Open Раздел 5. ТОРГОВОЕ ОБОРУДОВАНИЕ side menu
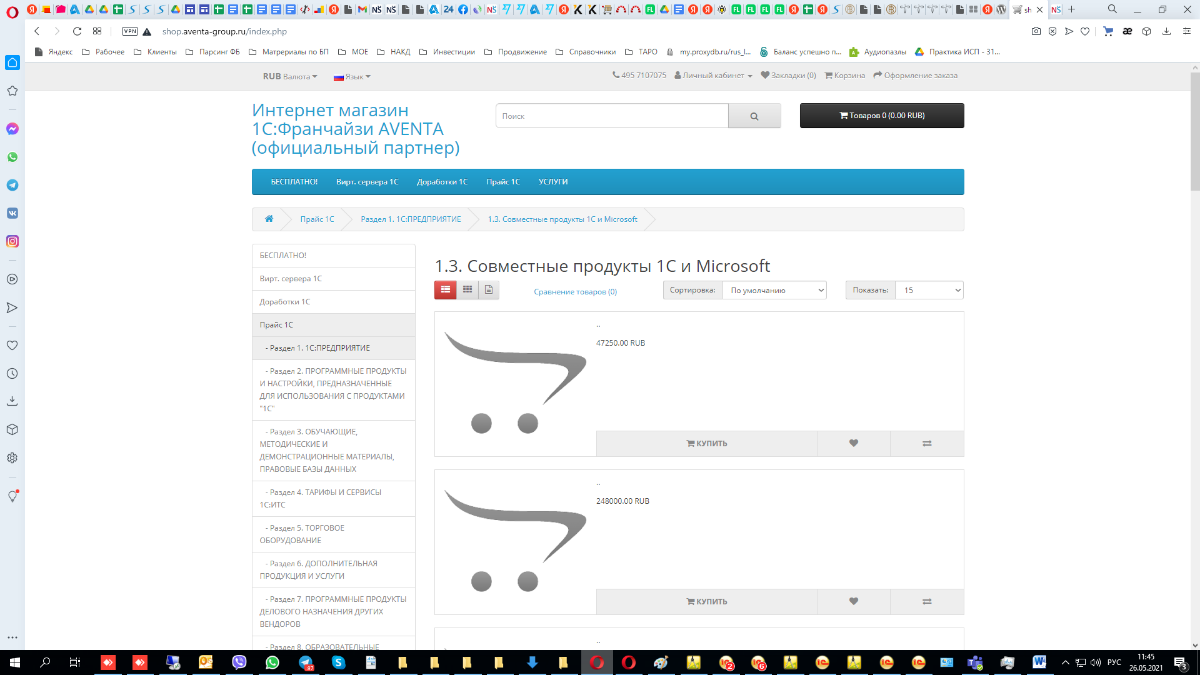This screenshot has height=675, width=1200. click(334, 534)
